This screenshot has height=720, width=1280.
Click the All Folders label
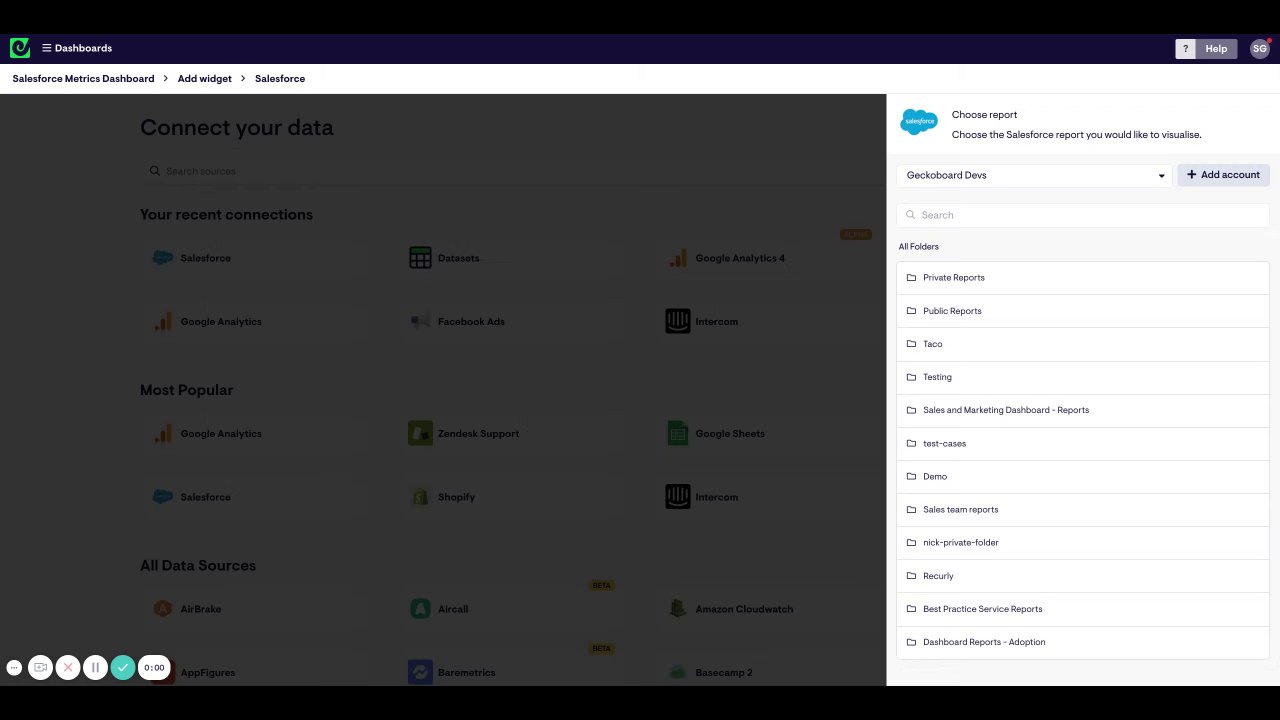click(x=918, y=246)
